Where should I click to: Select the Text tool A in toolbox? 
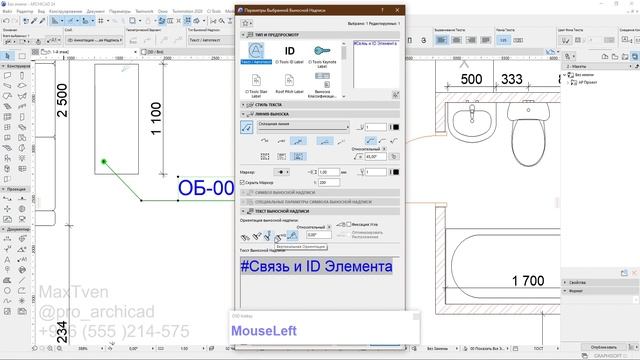coord(7,259)
